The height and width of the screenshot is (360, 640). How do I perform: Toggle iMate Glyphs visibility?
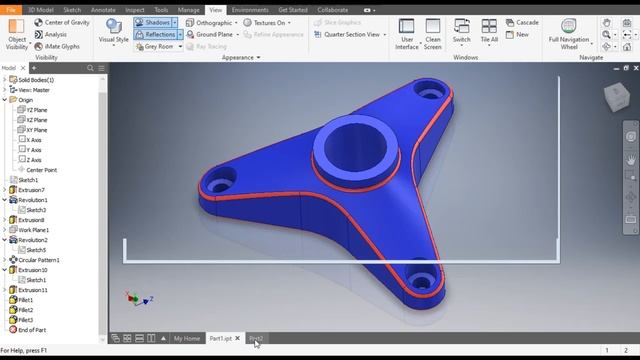57,47
